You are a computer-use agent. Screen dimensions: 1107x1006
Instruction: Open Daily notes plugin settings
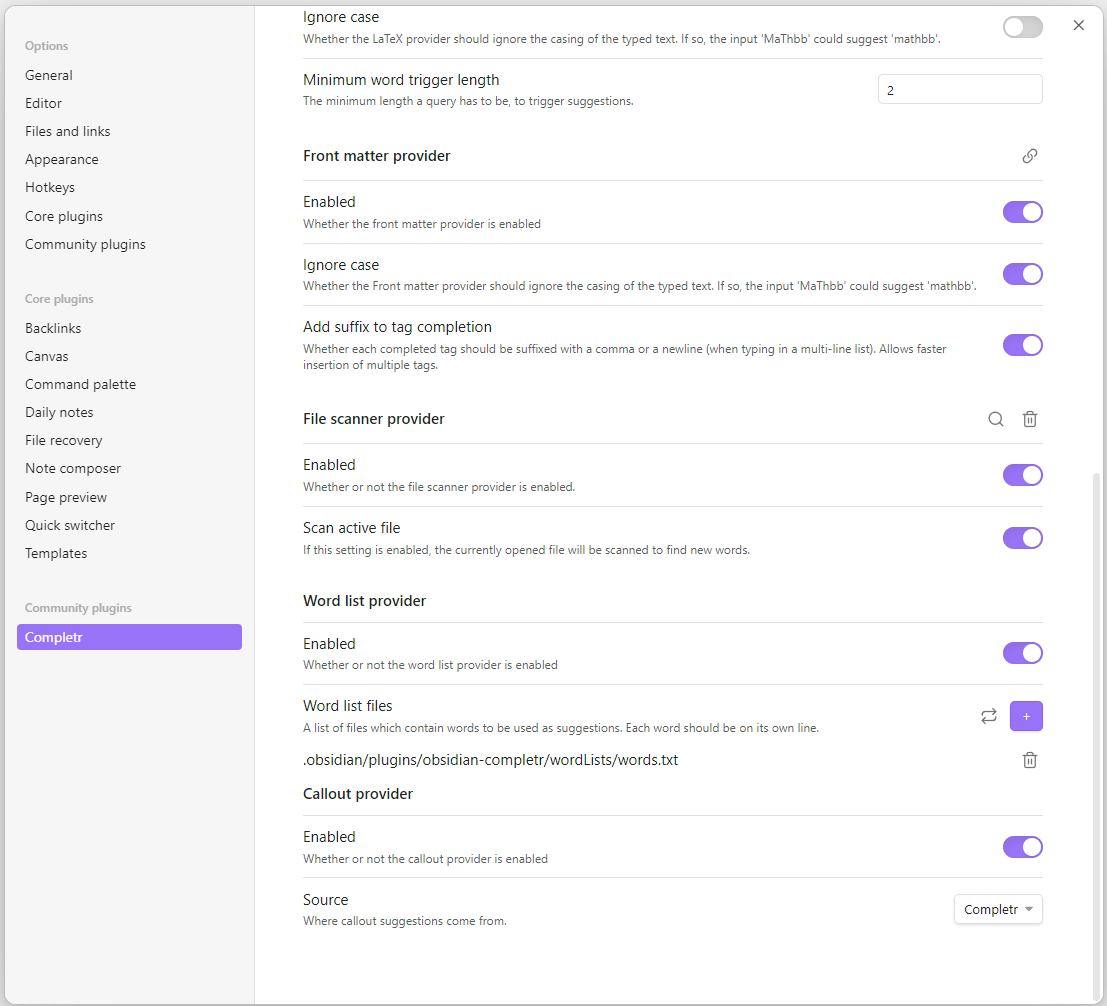(x=129, y=412)
